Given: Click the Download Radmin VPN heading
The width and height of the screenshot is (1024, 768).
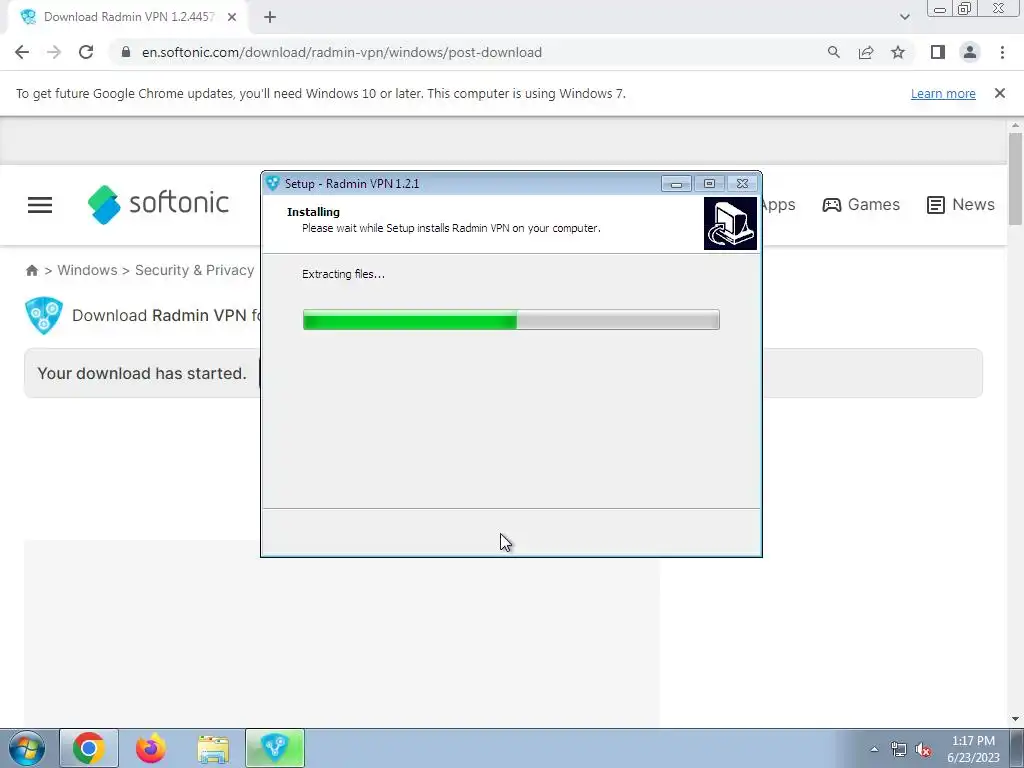Looking at the screenshot, I should [167, 315].
